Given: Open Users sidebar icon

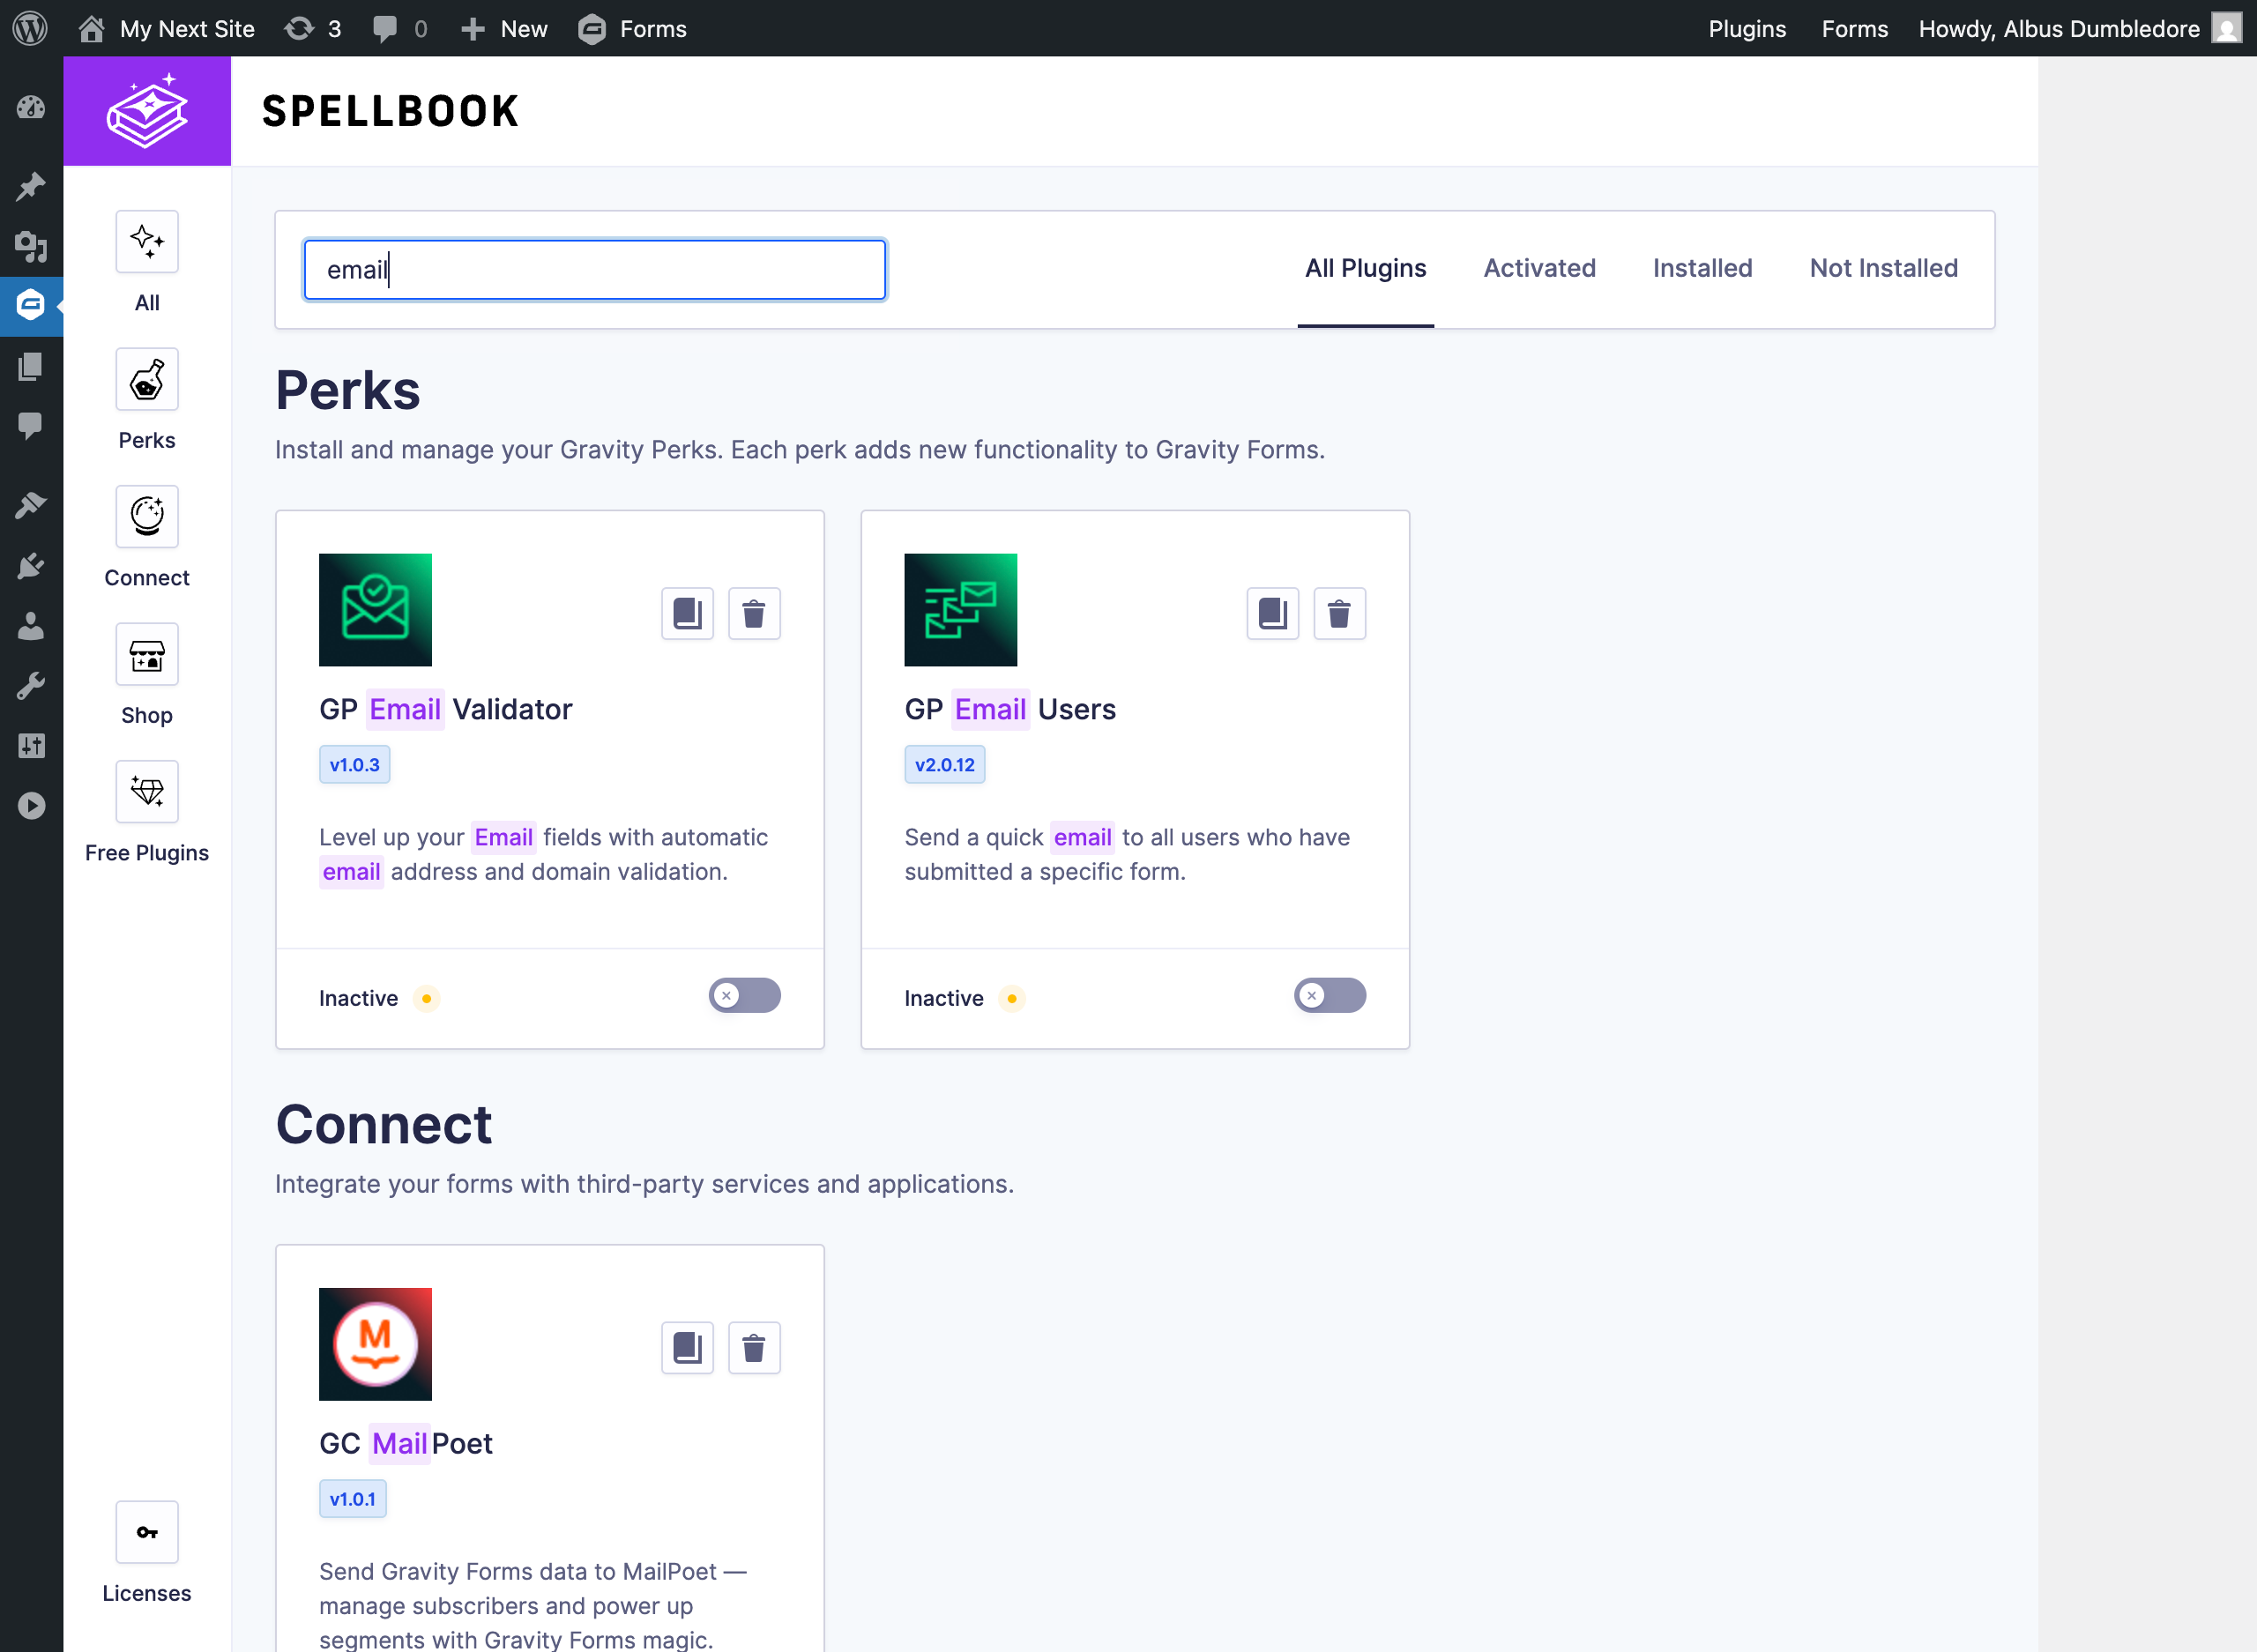Looking at the screenshot, I should click(31, 626).
